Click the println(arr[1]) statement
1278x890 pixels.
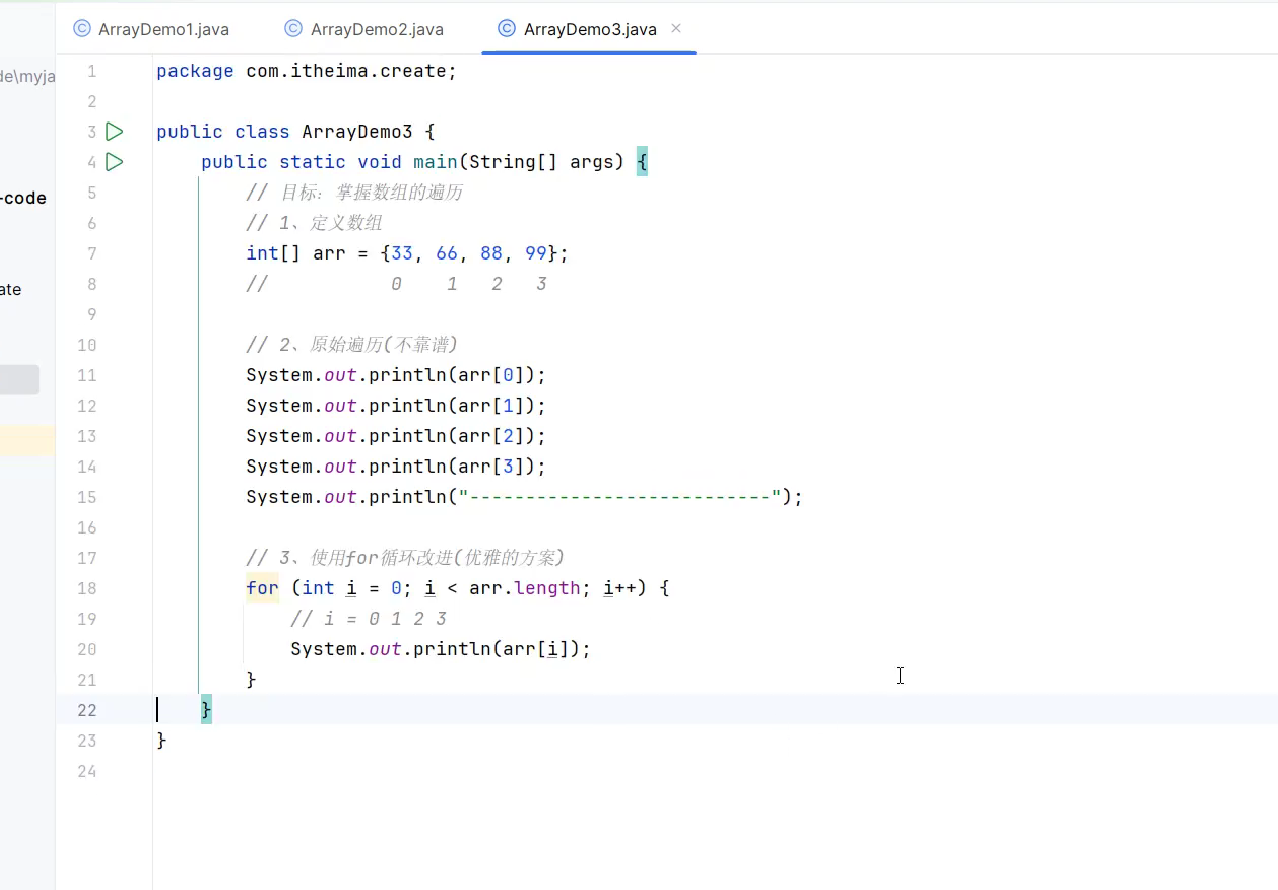(396, 406)
